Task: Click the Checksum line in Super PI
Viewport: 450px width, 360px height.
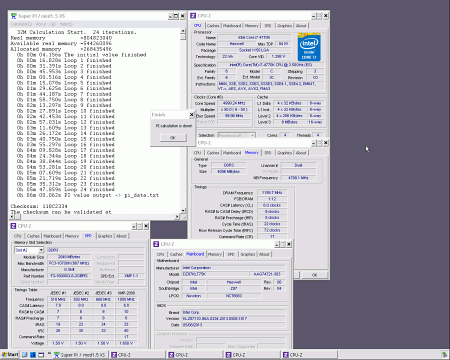Action: [x=39, y=206]
